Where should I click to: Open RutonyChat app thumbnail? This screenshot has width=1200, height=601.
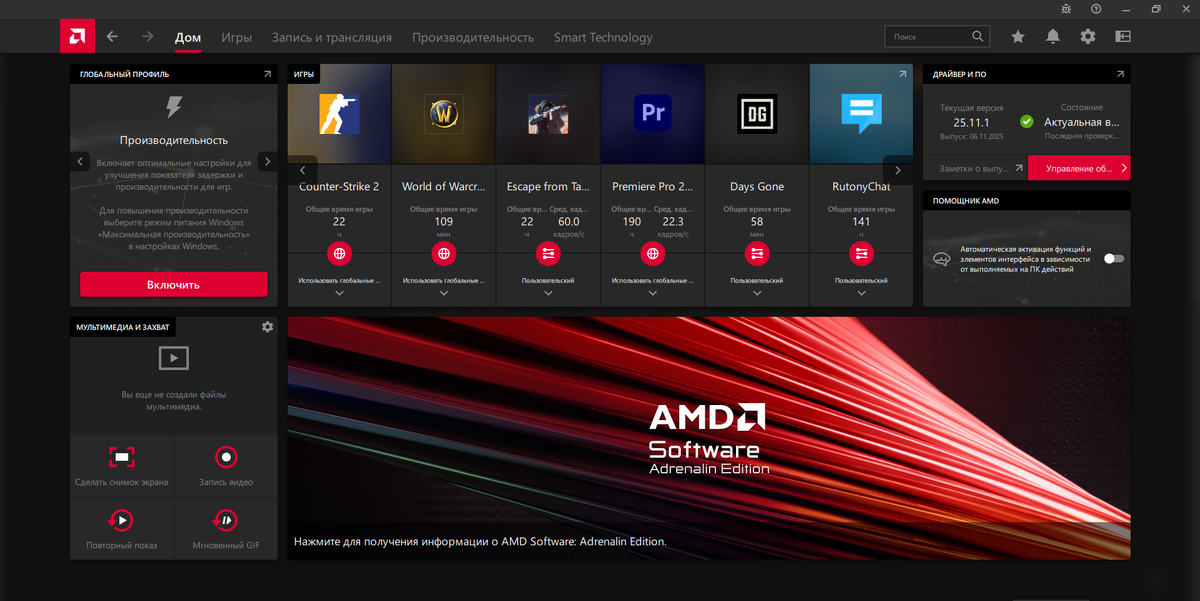[861, 114]
